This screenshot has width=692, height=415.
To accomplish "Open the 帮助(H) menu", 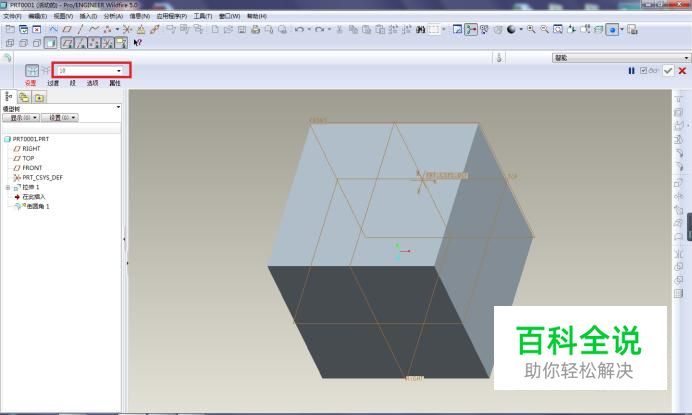I will point(256,16).
